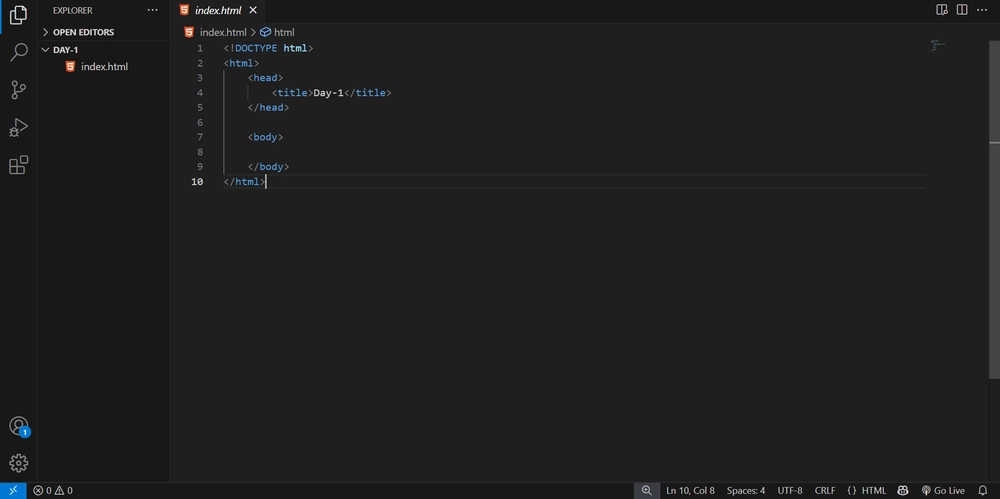The width and height of the screenshot is (1000, 499).
Task: Open editor More Actions ellipsis
Action: tap(983, 10)
